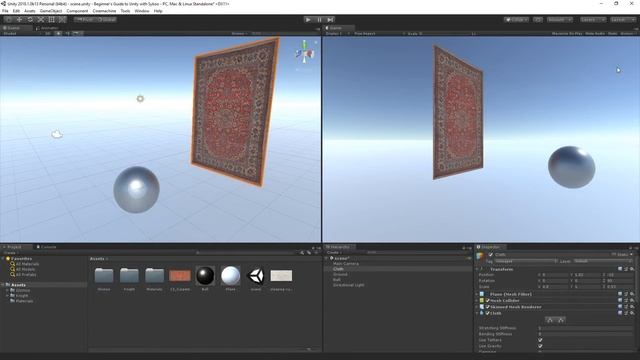Select Main Camera in Hierarchy
640x360 pixels.
[346, 264]
